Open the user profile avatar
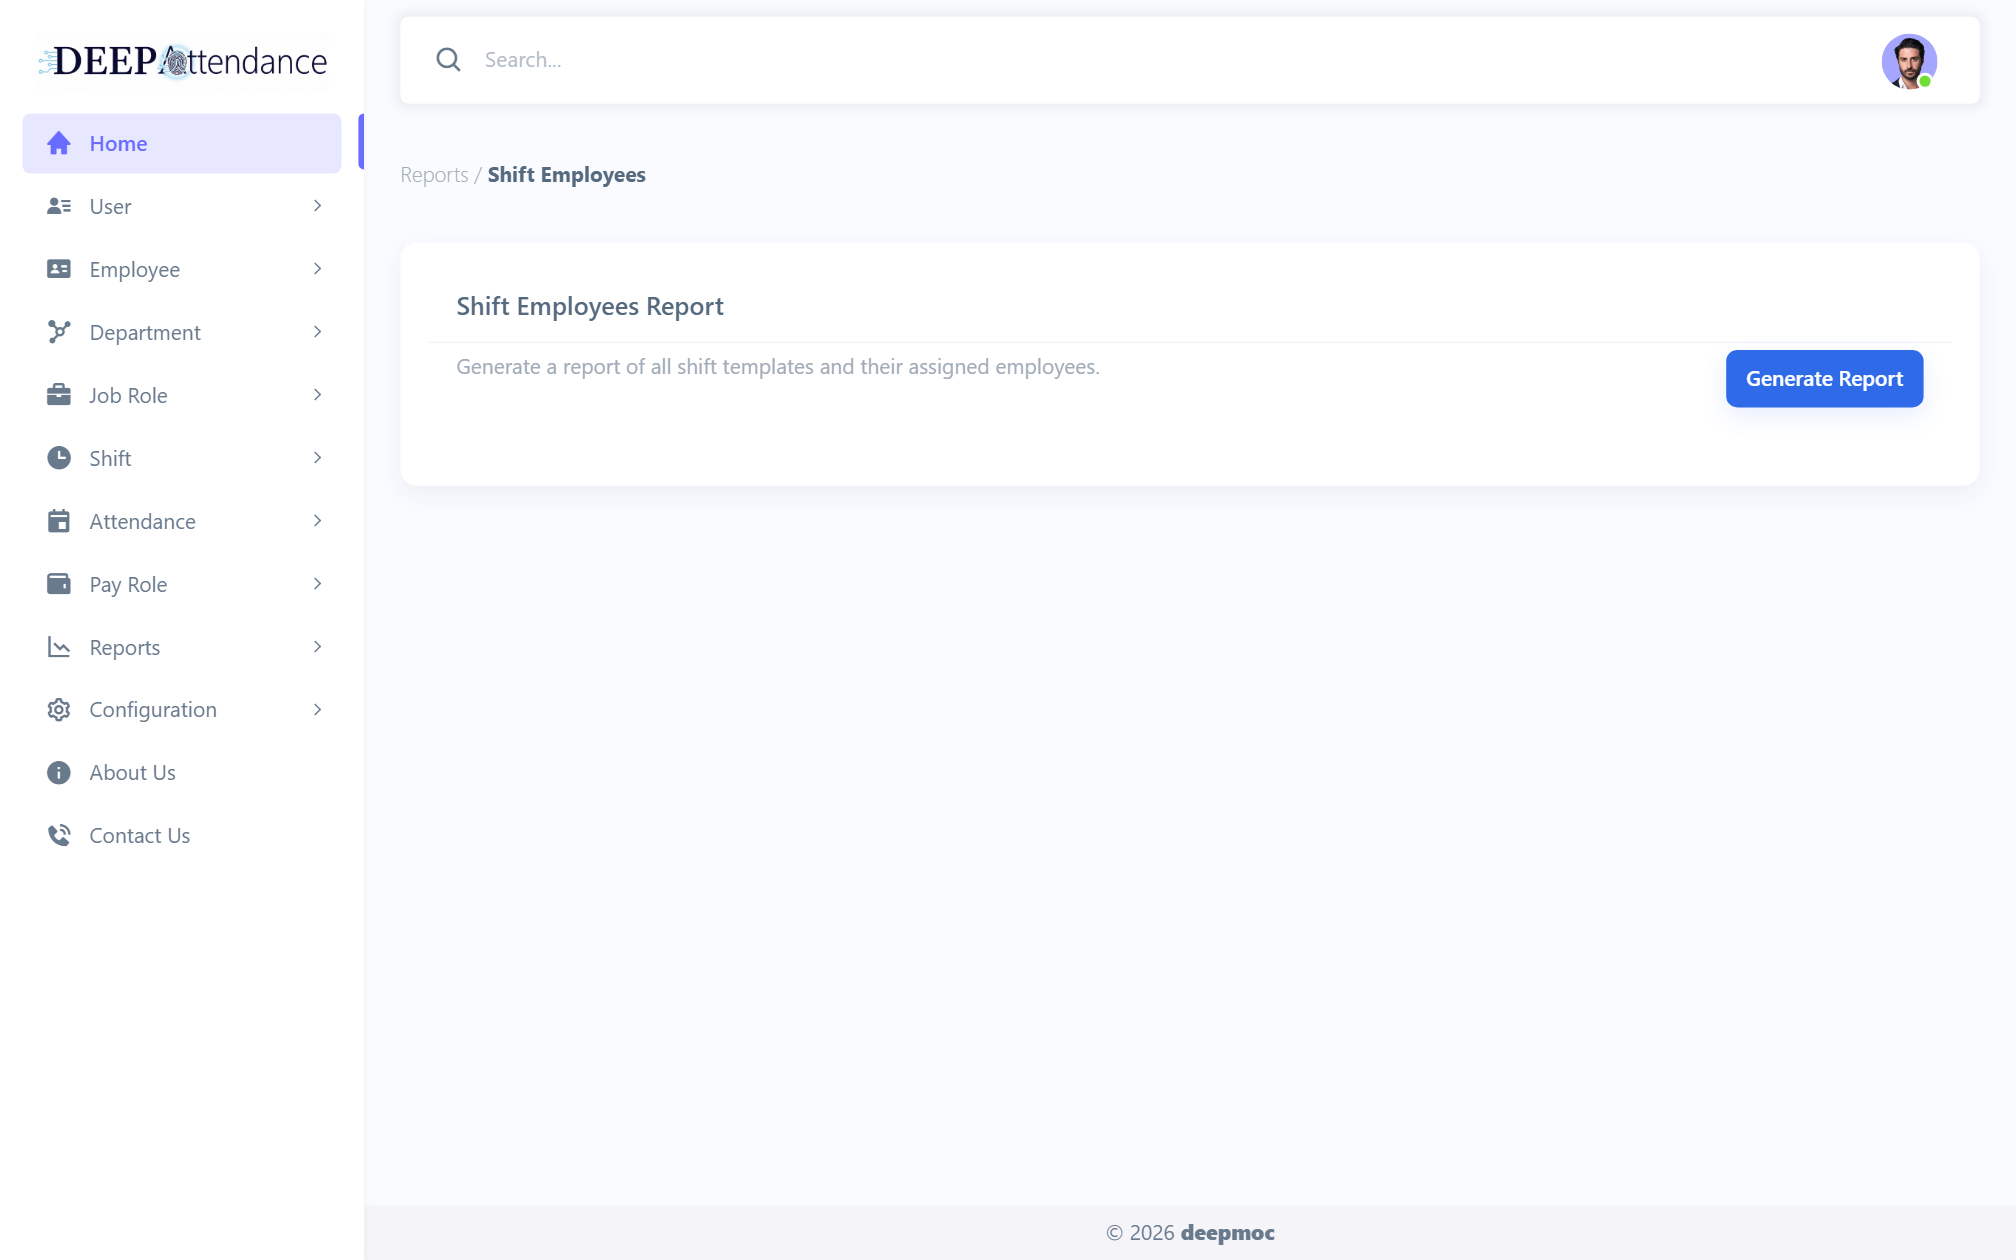 [1909, 61]
